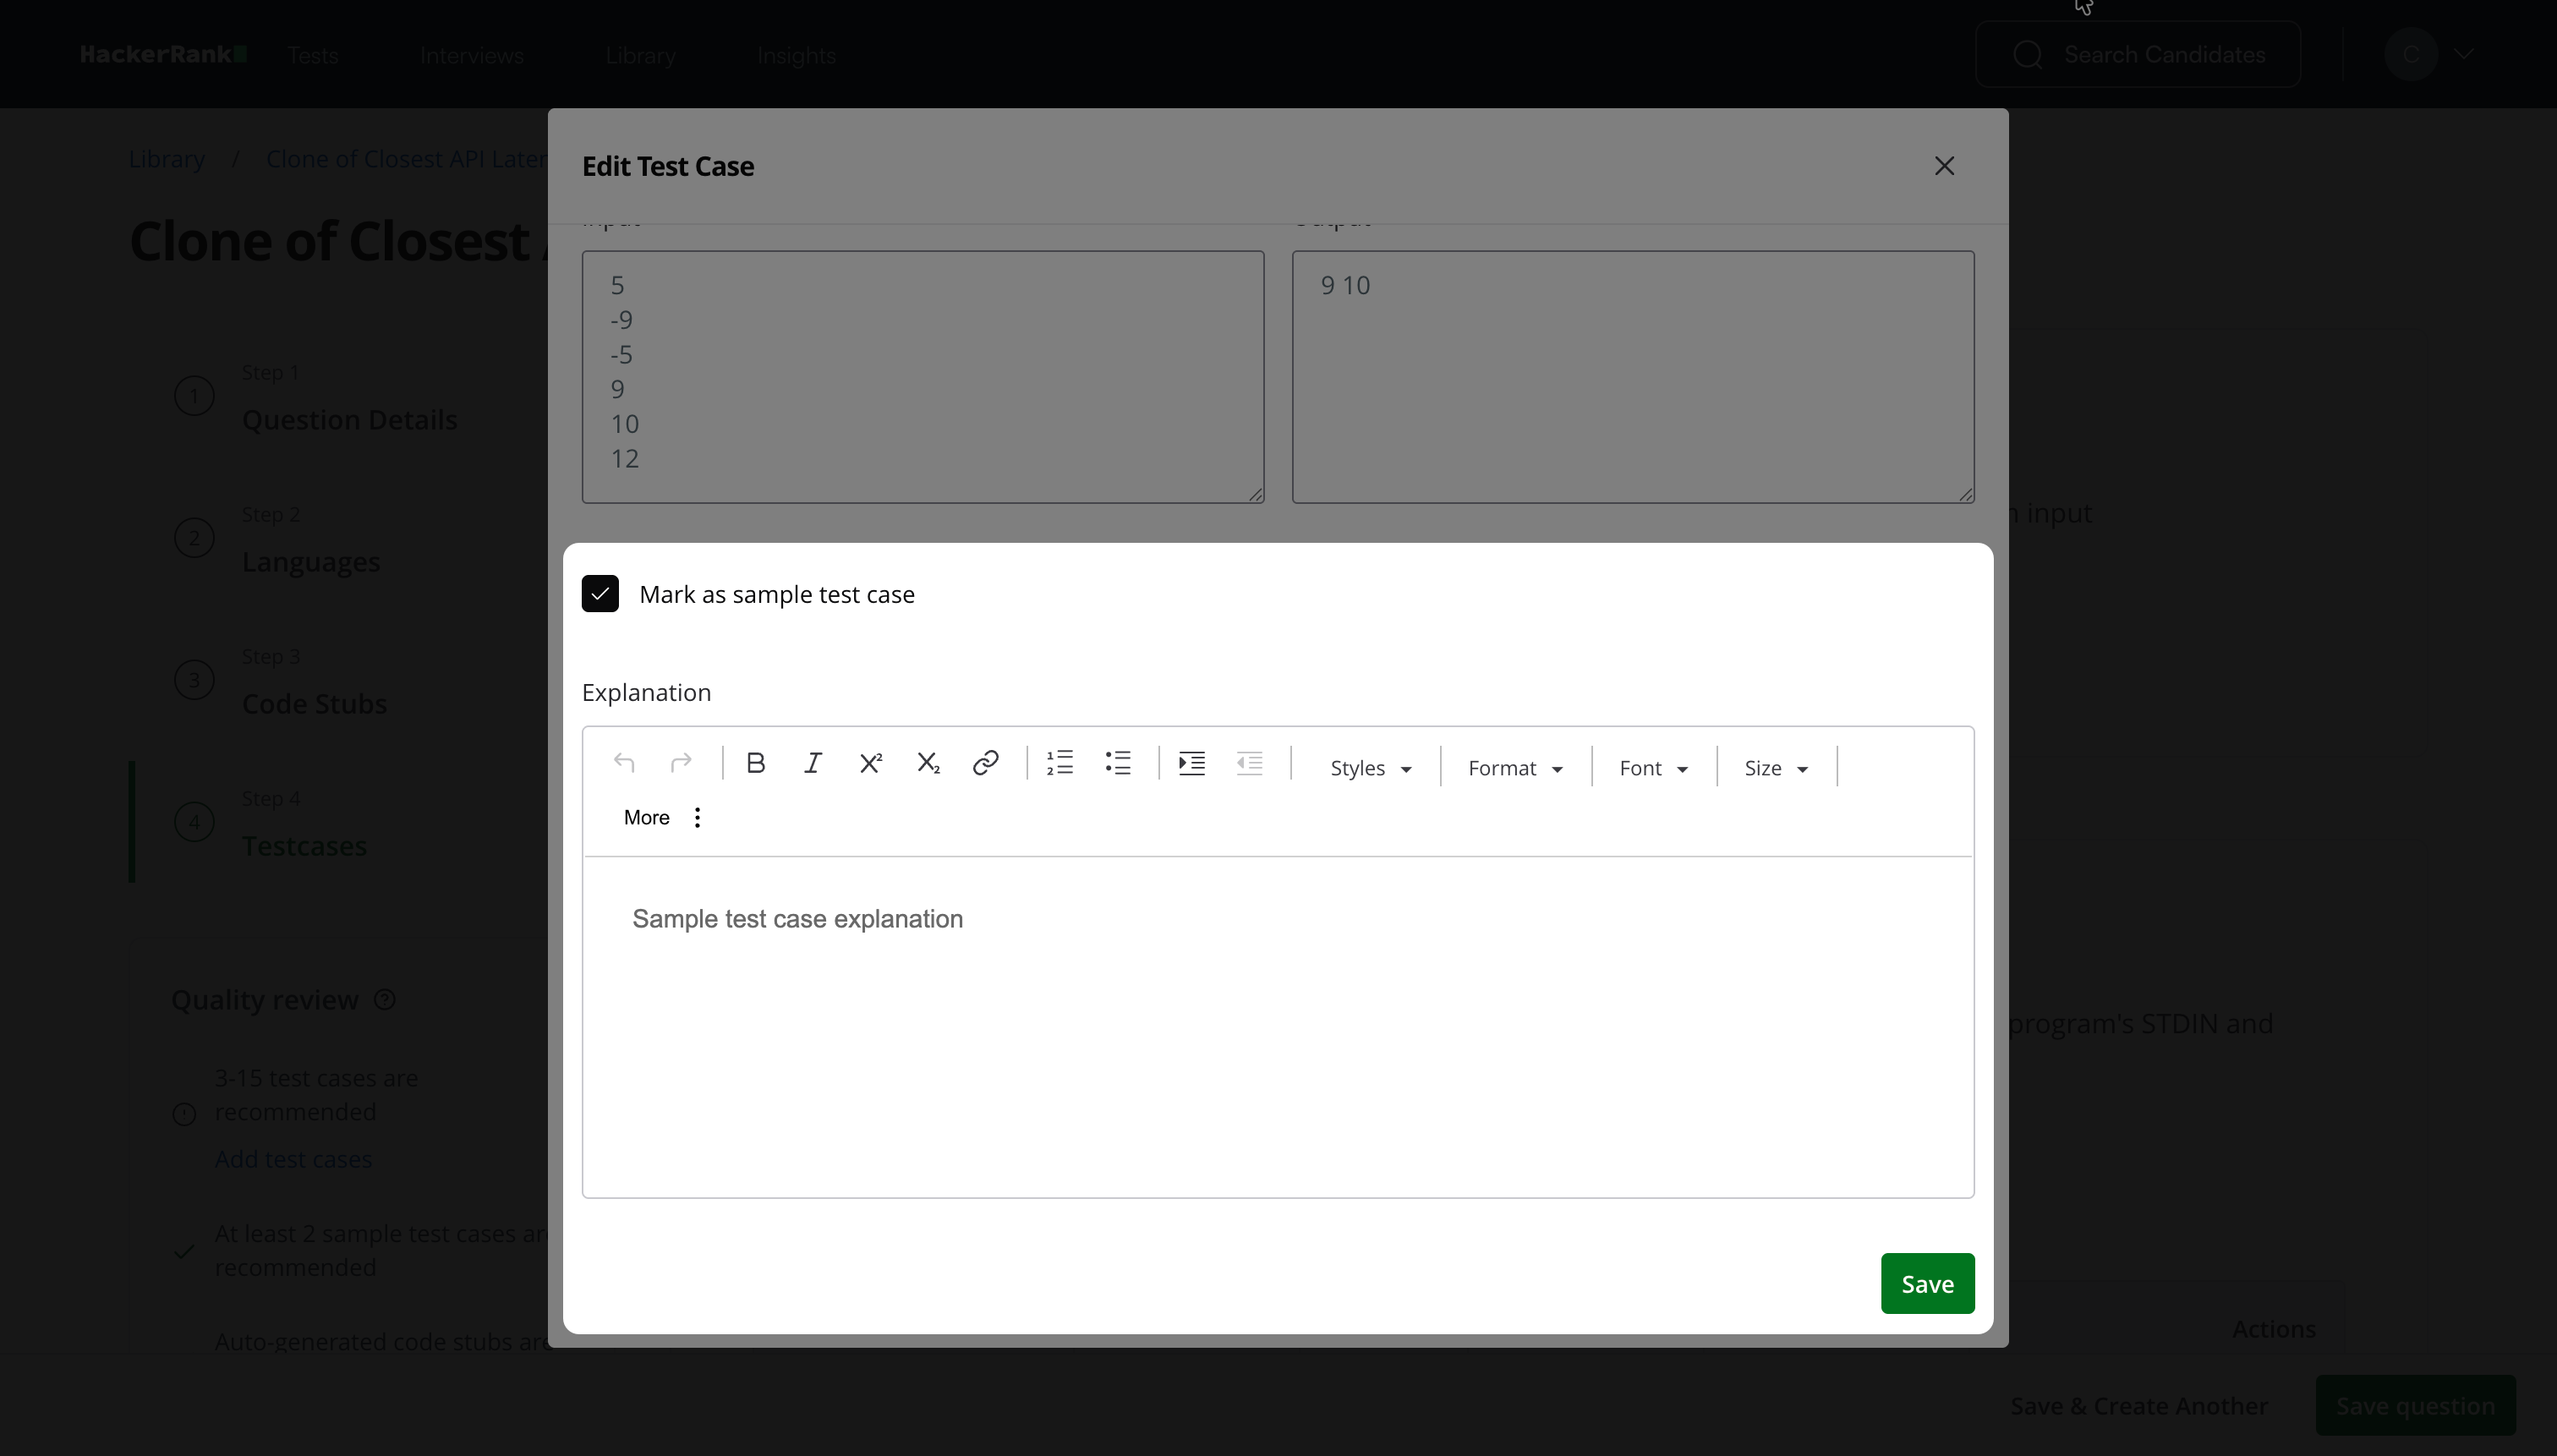
Task: Go to Step 1 Question Details
Action: pos(316,398)
